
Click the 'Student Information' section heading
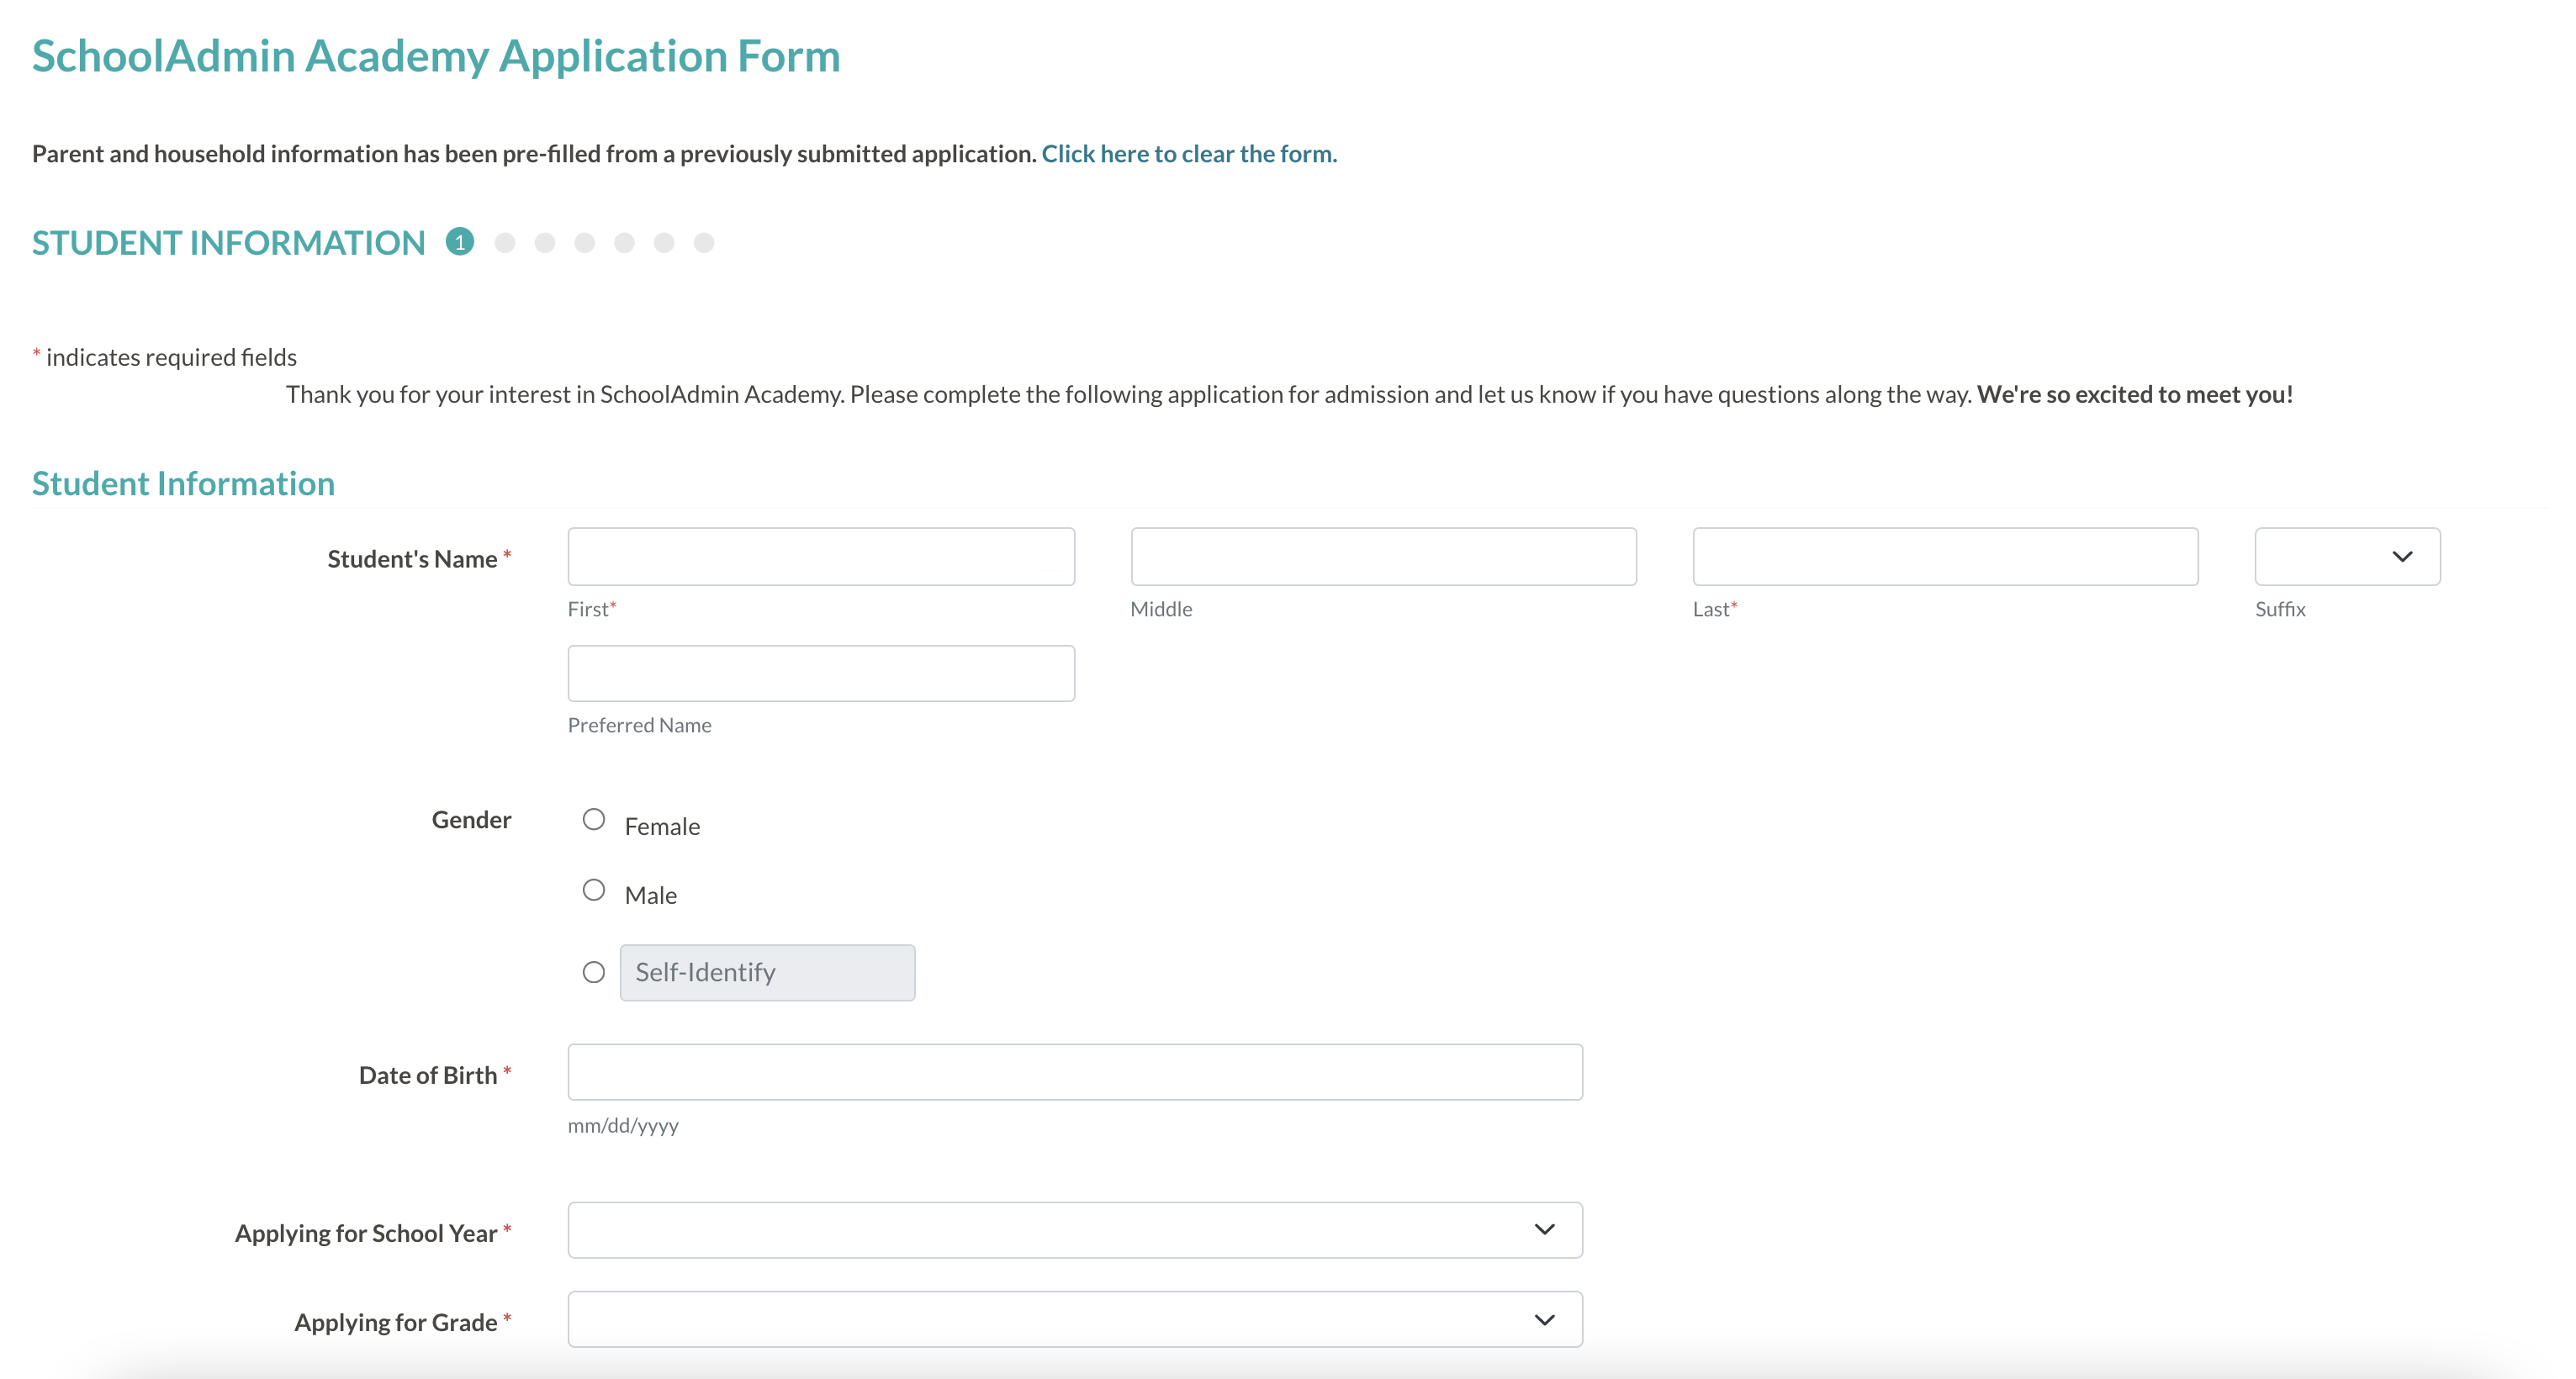pyautogui.click(x=183, y=484)
